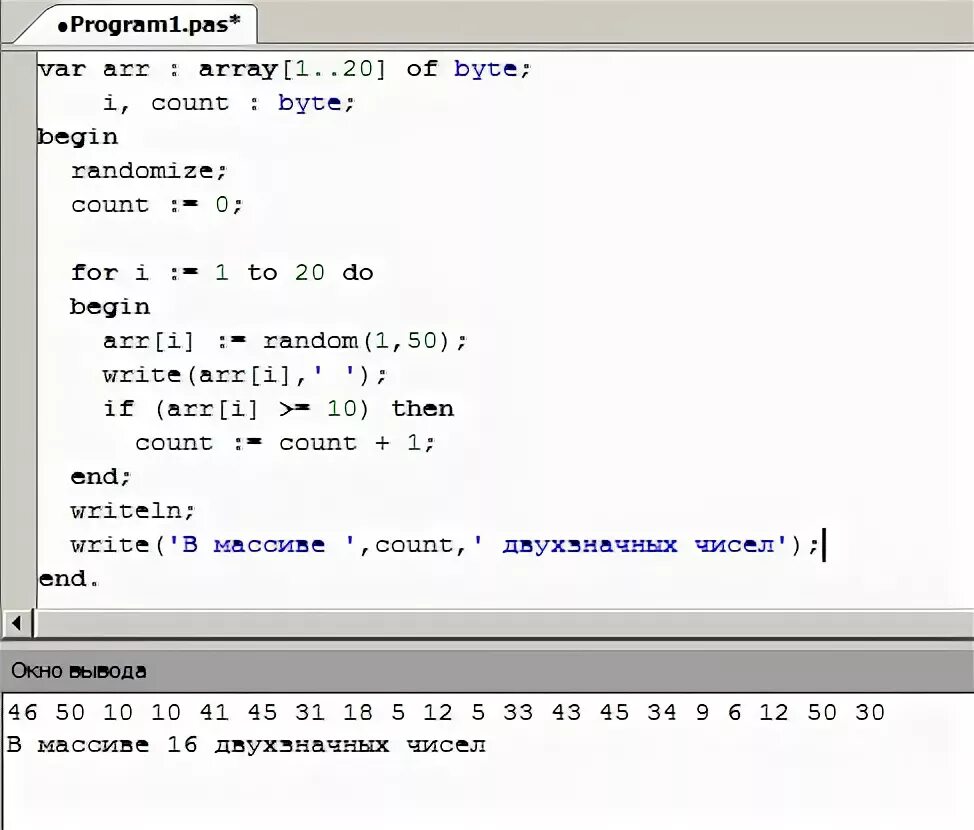Viewport: 974px width, 830px height.
Task: Click the 'end;' line closing the loop
Action: pyautogui.click(x=101, y=477)
